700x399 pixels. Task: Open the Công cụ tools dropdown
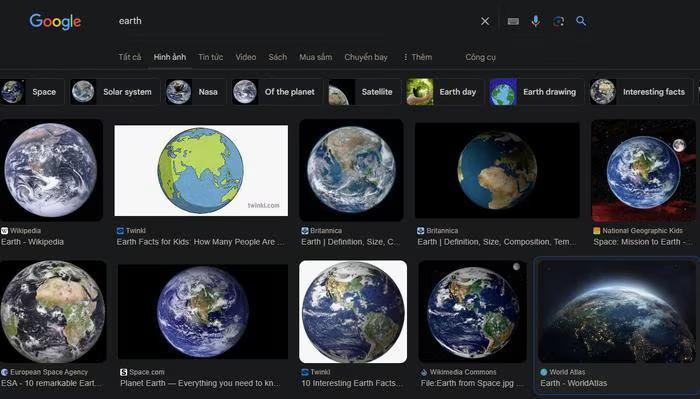[480, 57]
